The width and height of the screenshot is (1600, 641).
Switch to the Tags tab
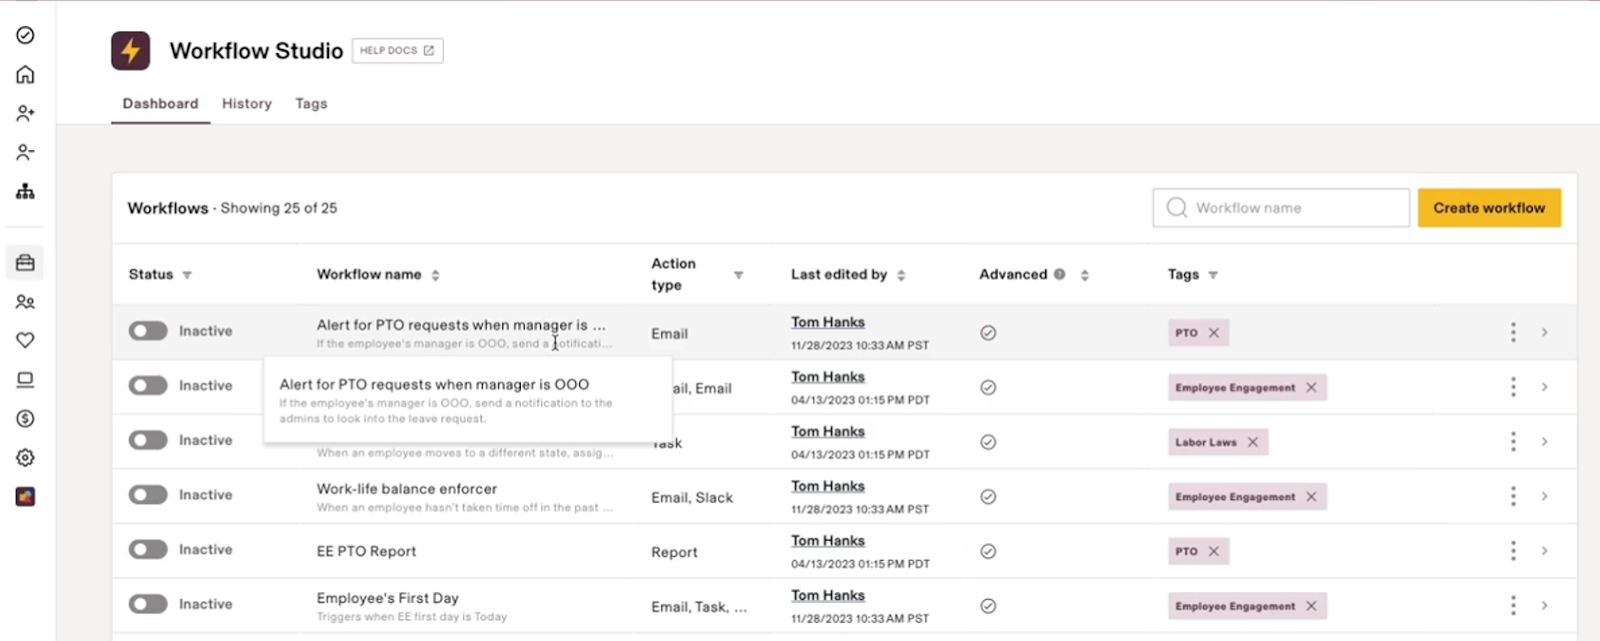pos(311,104)
